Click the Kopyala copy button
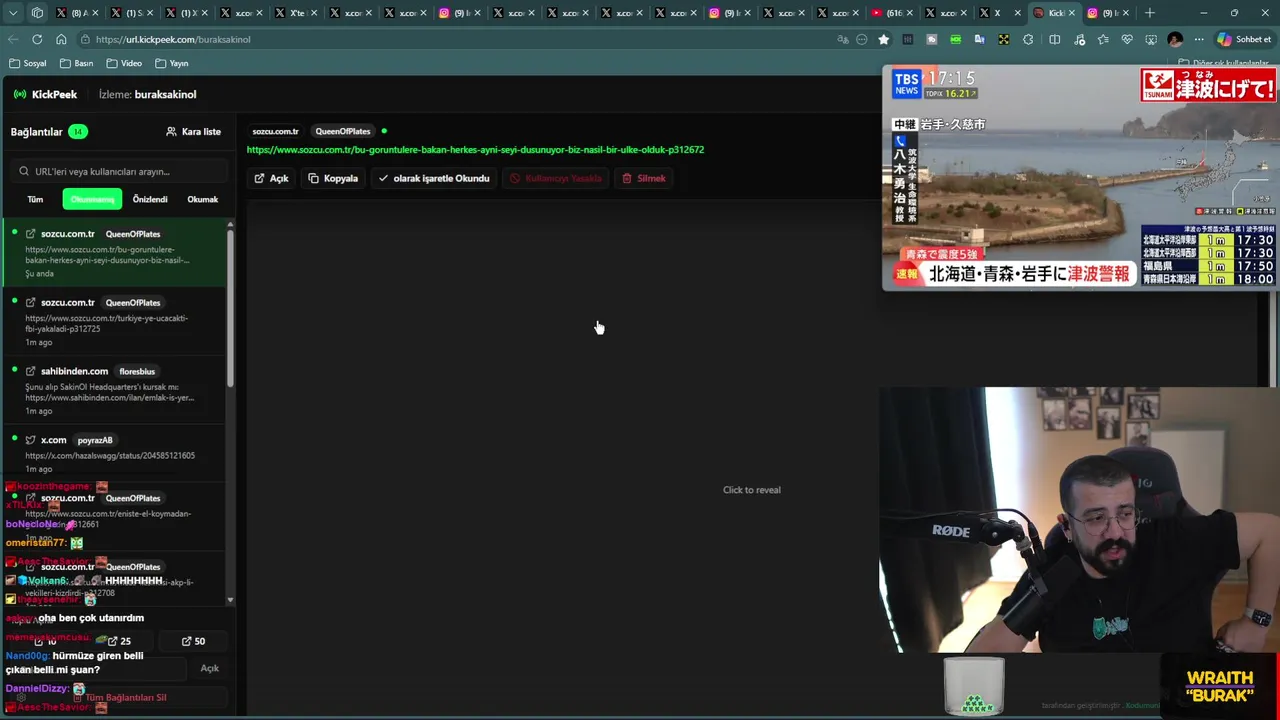The image size is (1280, 720). [x=333, y=178]
